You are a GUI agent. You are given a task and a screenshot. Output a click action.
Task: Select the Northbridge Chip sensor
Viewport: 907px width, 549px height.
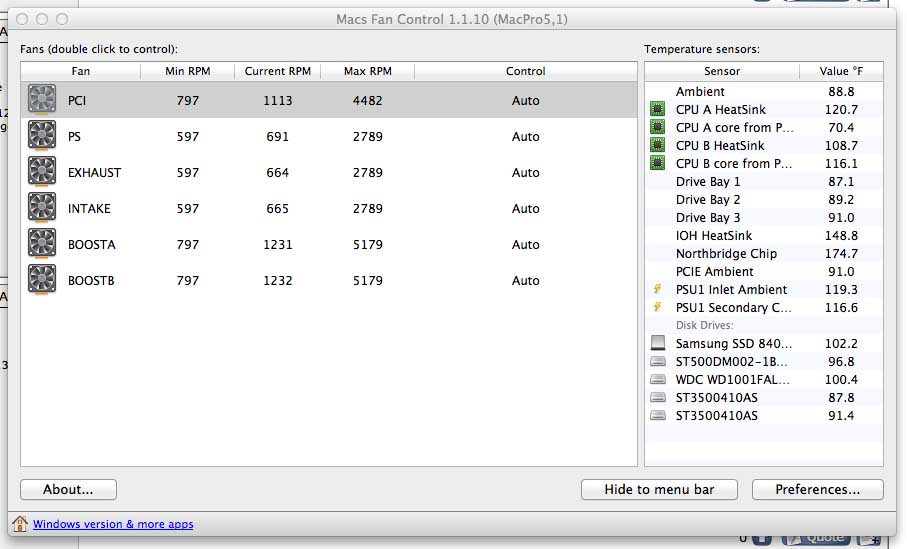764,253
